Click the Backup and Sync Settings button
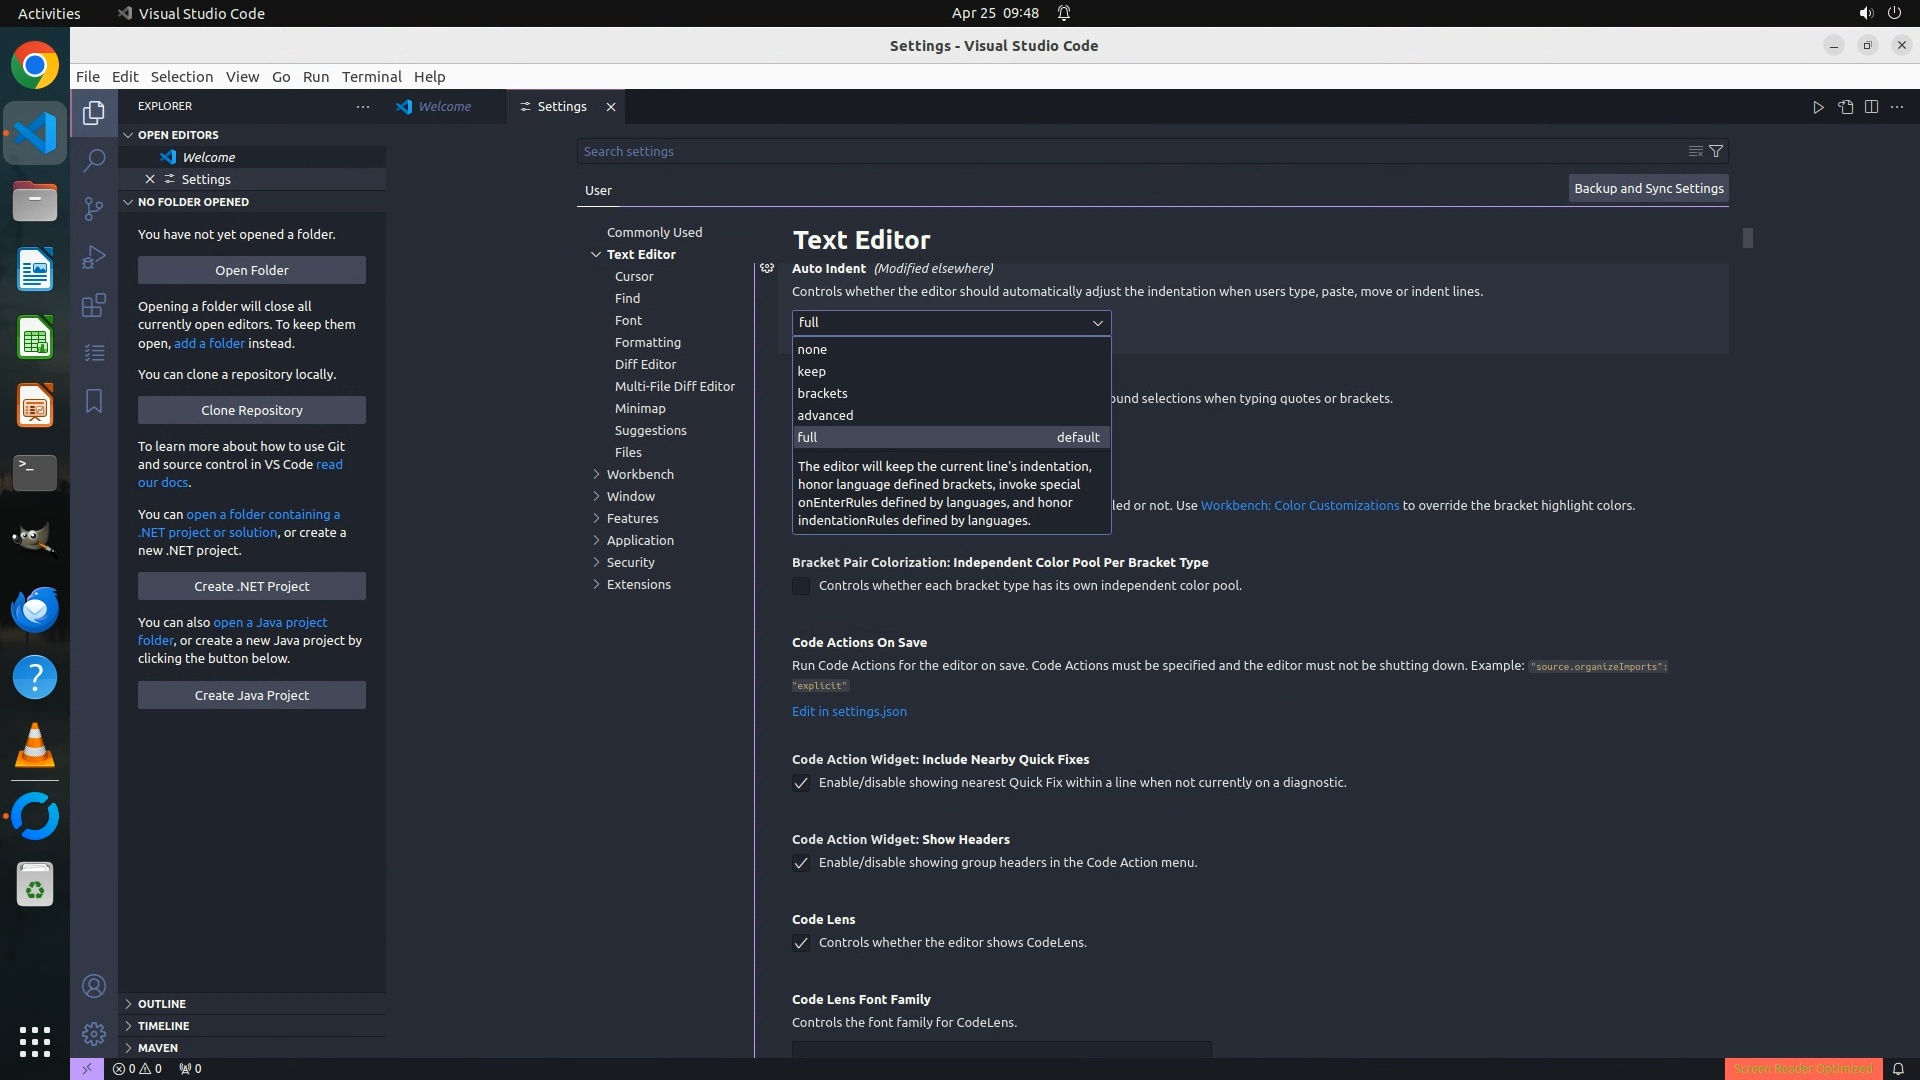The image size is (1920, 1080). [x=1648, y=188]
